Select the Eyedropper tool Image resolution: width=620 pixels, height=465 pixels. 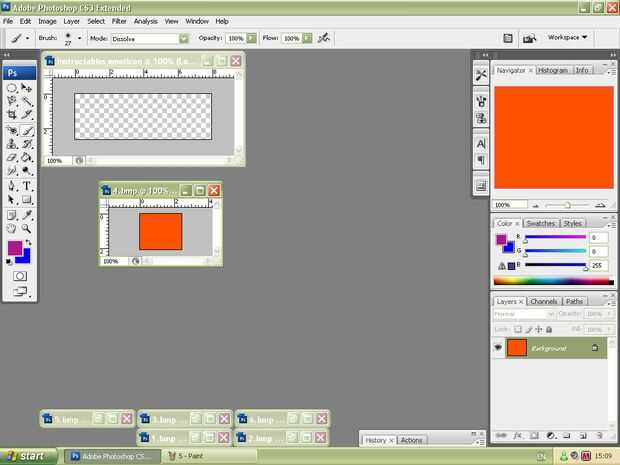26,215
